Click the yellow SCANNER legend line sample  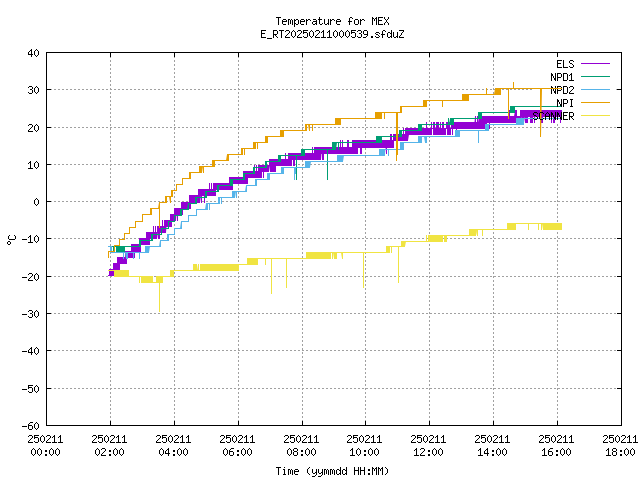point(595,116)
